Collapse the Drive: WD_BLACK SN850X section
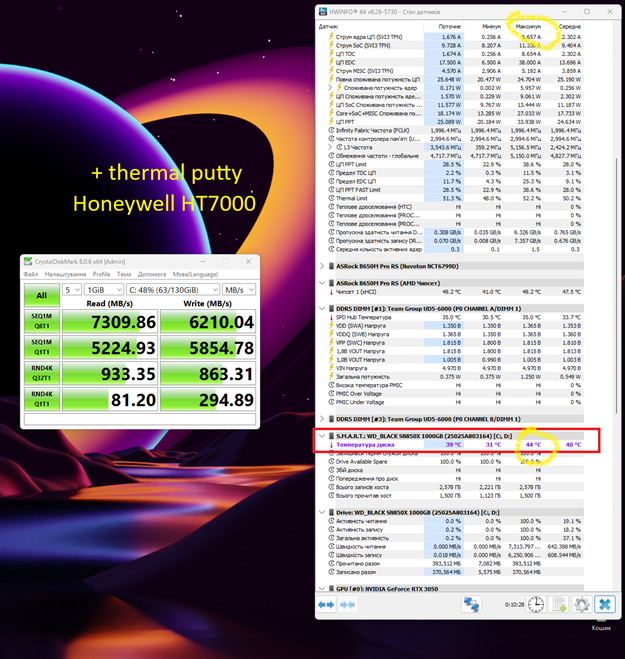The height and width of the screenshot is (659, 625). pyautogui.click(x=322, y=512)
